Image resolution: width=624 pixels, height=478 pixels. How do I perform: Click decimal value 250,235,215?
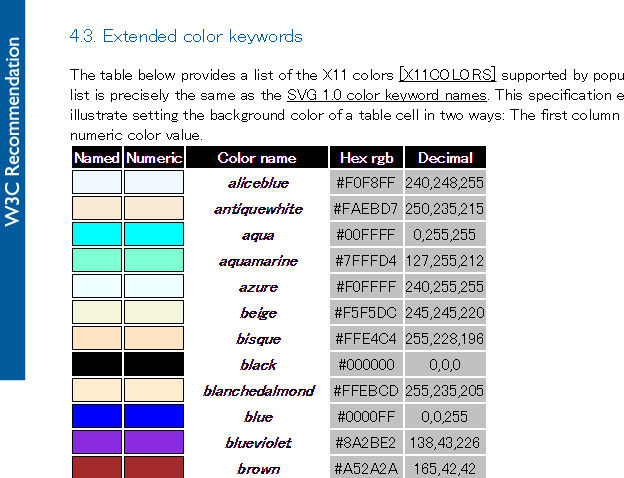tap(445, 209)
